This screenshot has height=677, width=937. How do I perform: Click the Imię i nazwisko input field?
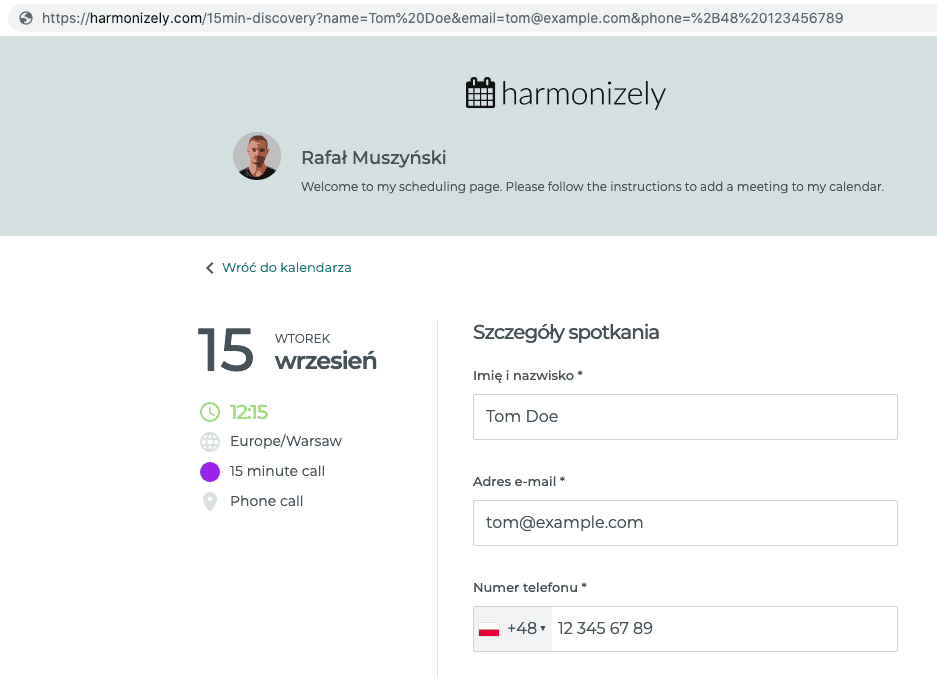click(x=685, y=417)
